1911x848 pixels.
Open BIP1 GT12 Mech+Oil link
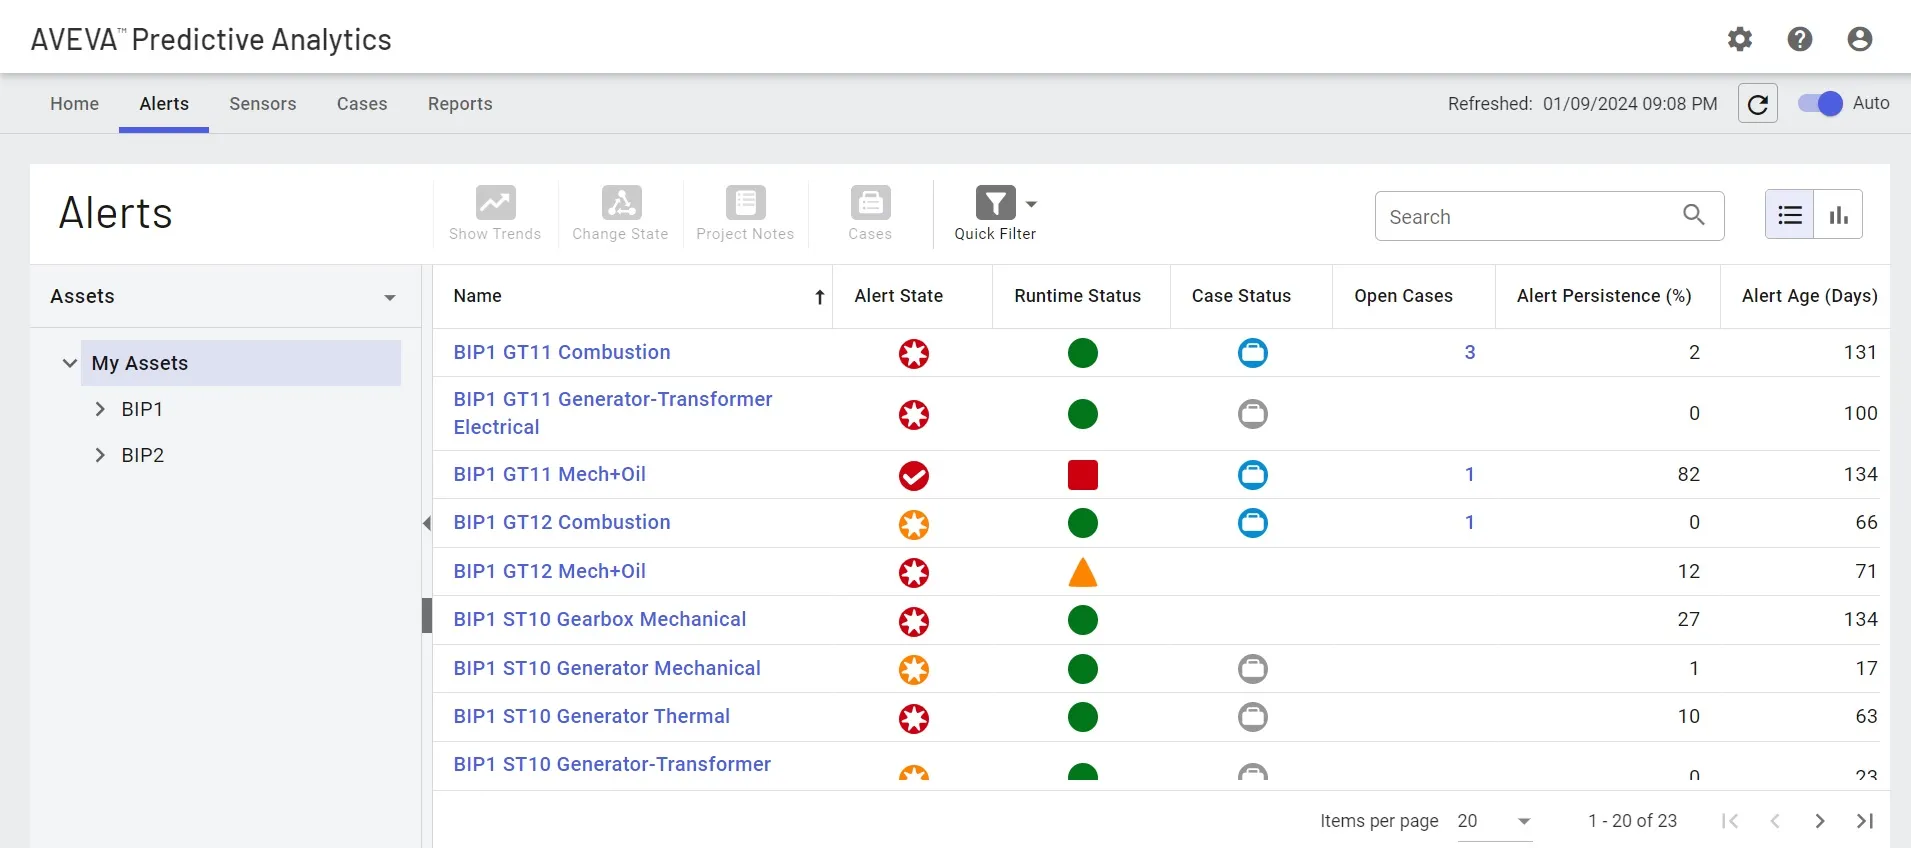click(x=550, y=571)
